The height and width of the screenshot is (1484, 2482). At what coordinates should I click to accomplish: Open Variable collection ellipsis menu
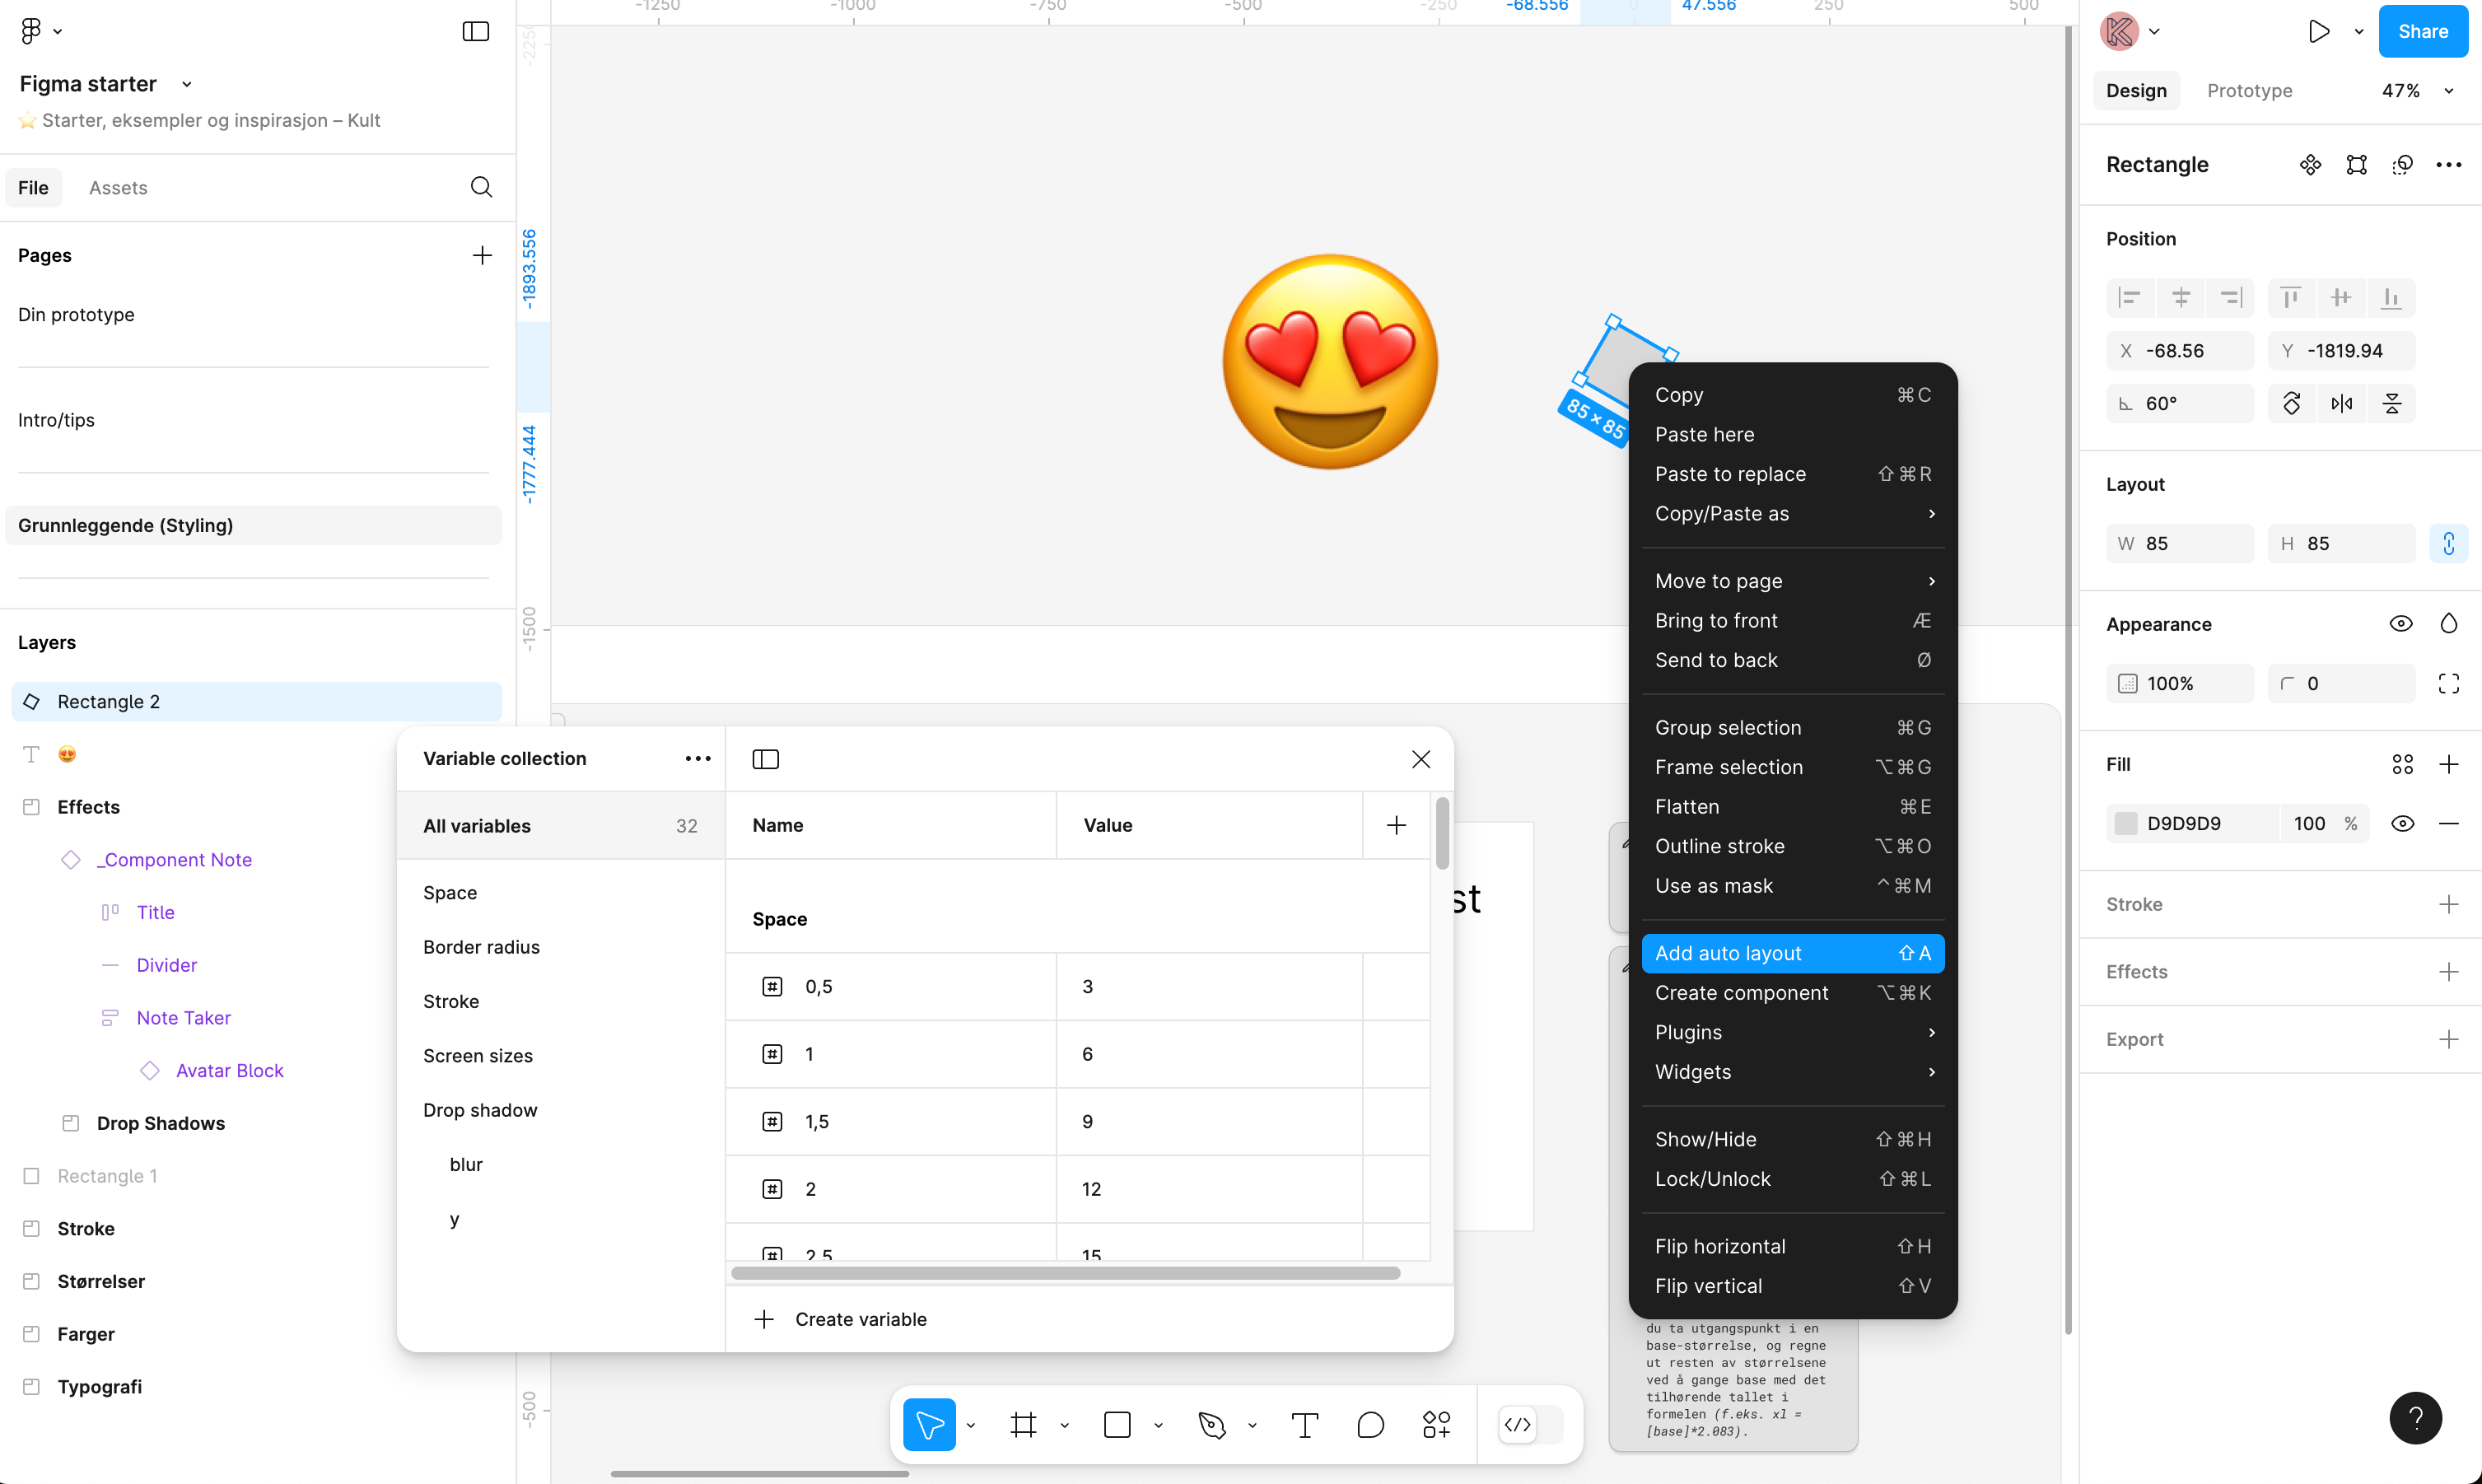698,758
